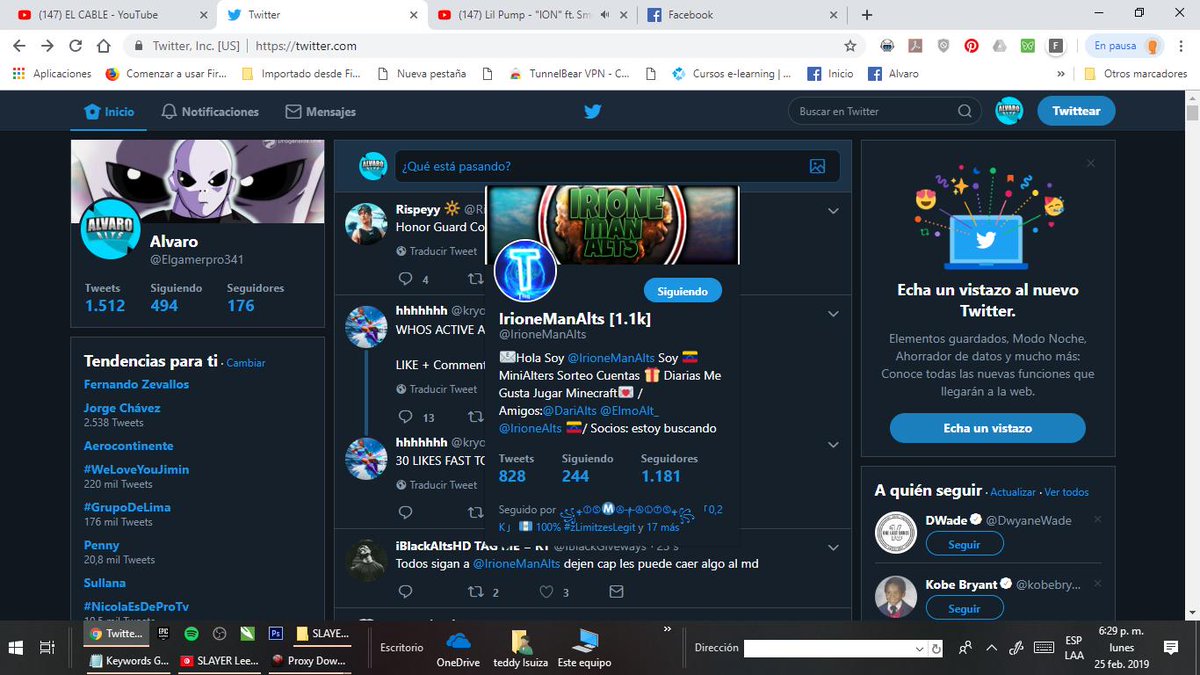Expand the Rispeyy tweet options chevron
The height and width of the screenshot is (675, 1200).
click(833, 210)
